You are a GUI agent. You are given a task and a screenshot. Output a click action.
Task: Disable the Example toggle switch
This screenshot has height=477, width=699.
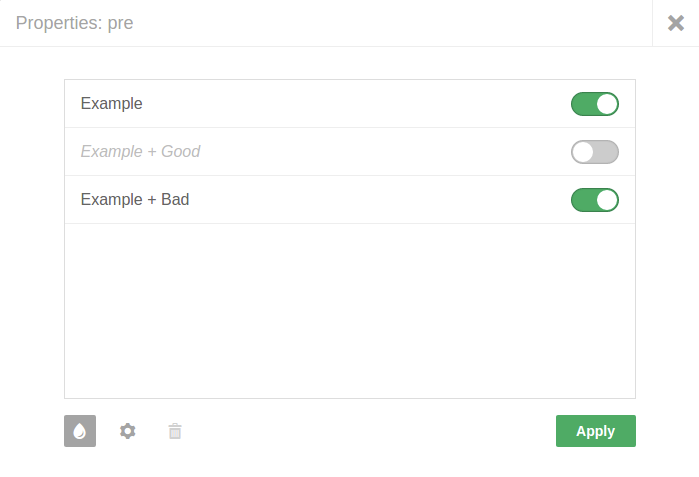[x=594, y=104]
